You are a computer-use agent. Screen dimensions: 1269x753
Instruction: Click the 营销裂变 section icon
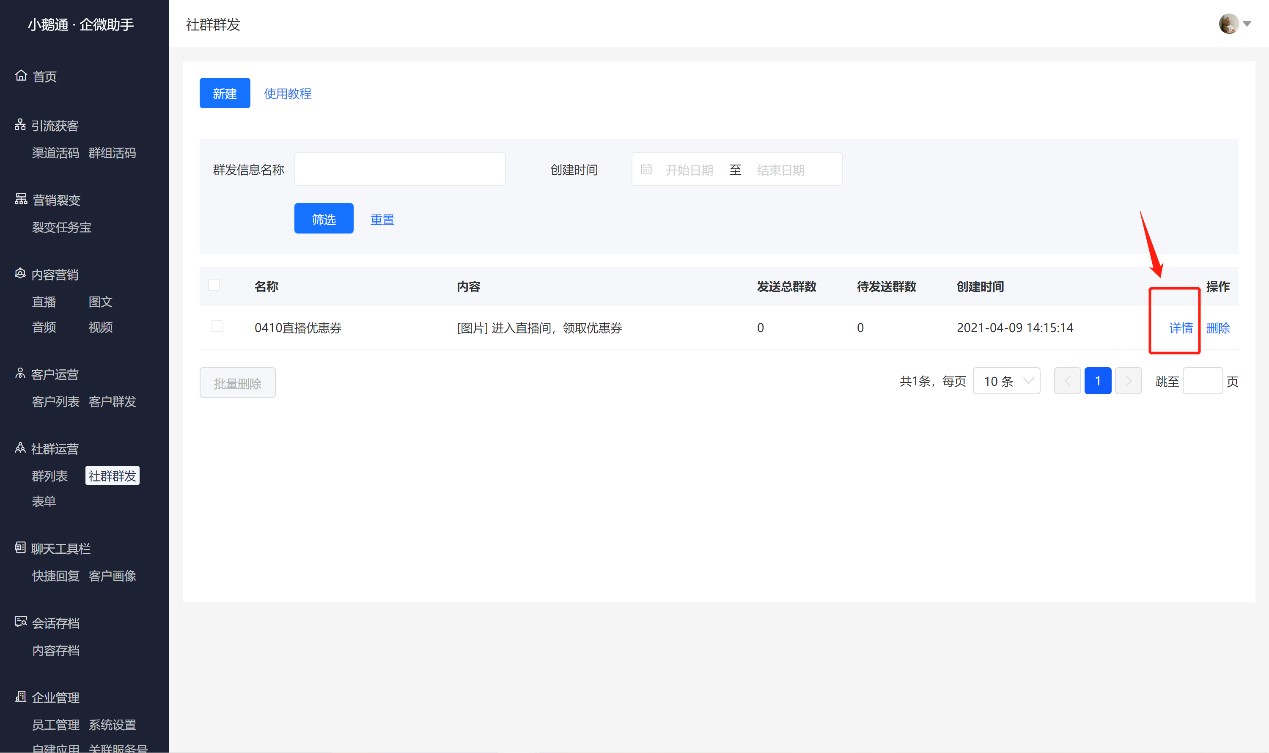[21, 199]
